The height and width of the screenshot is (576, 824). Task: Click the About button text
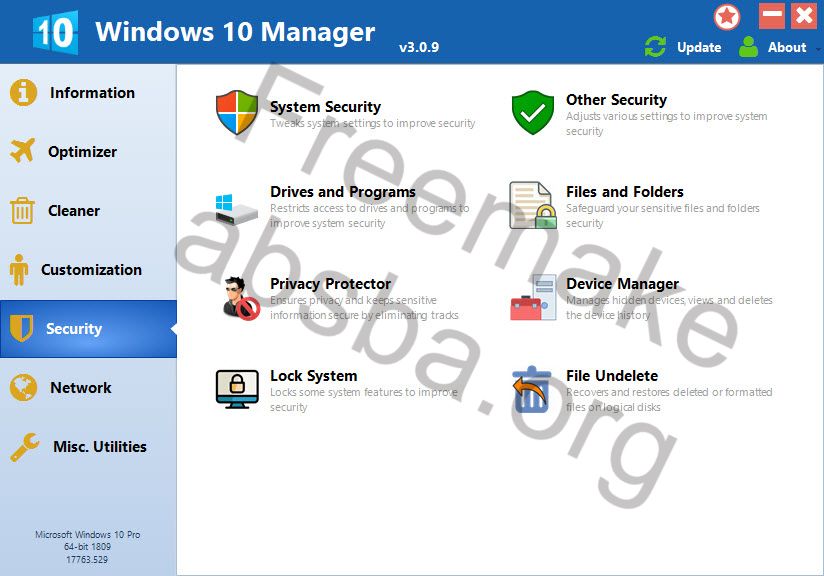click(787, 47)
